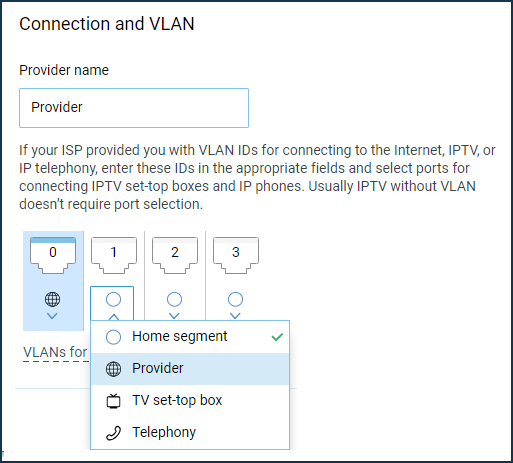Click the TV icon in the dropdown list
This screenshot has height=463, width=513.
[113, 400]
